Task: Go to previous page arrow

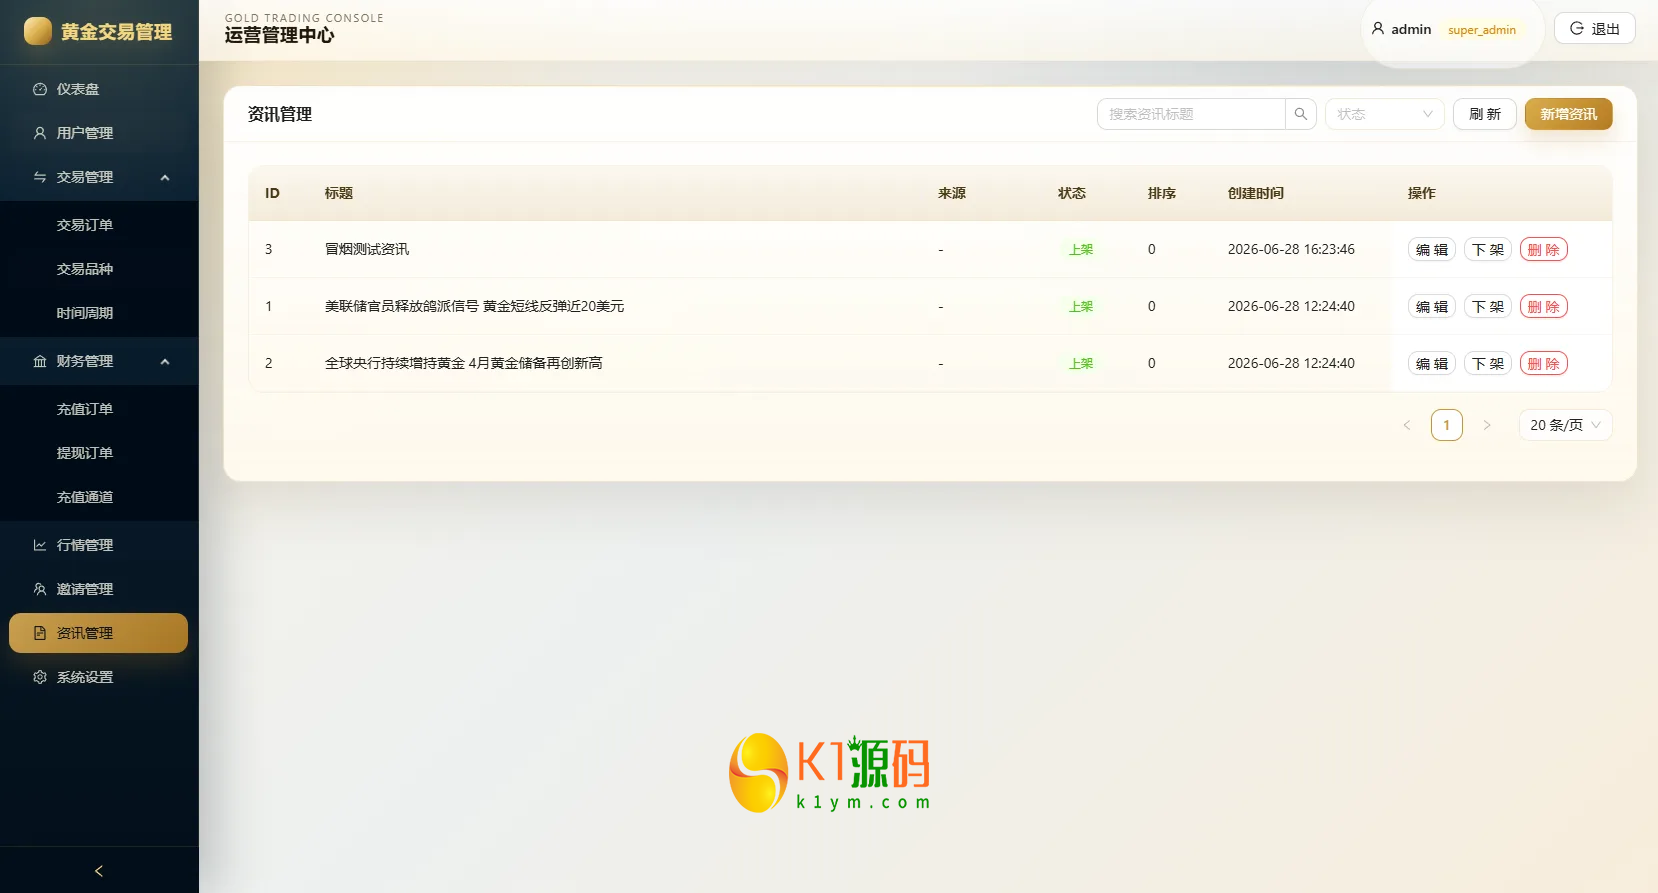Action: click(1407, 425)
